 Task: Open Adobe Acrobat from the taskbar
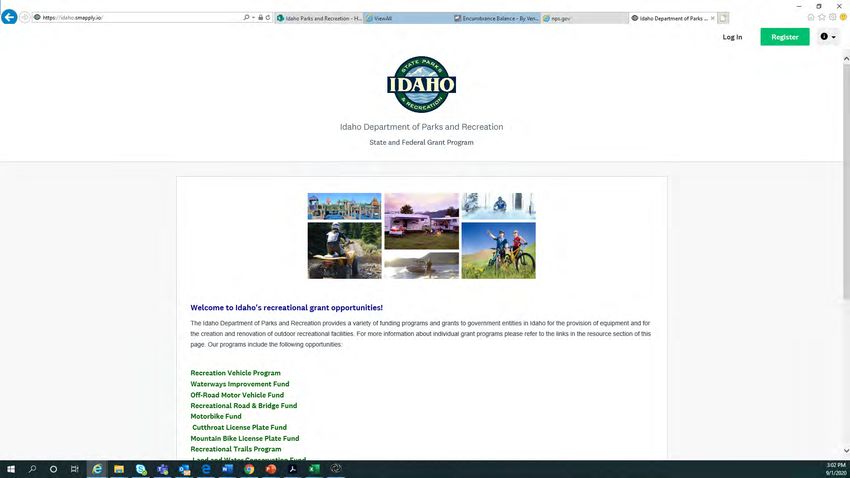coord(293,469)
